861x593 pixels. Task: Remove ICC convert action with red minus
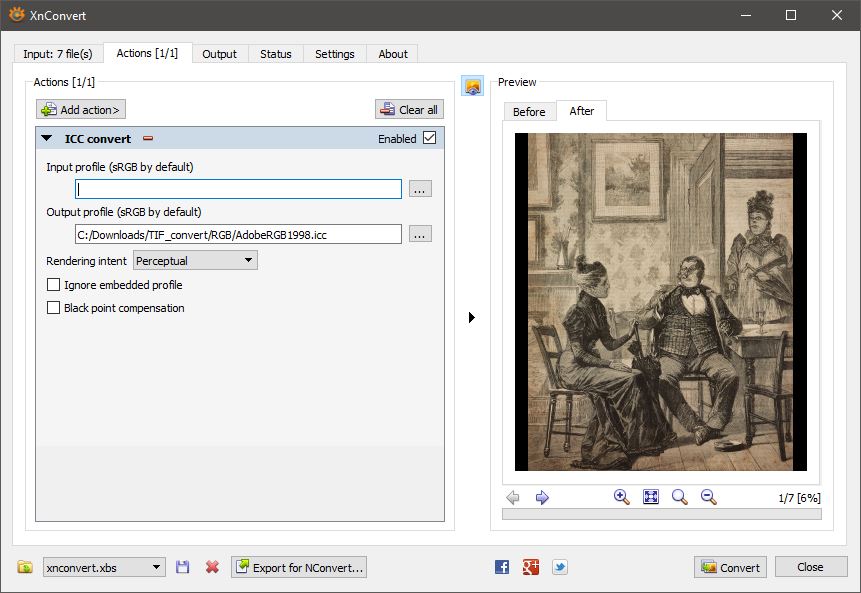point(148,139)
